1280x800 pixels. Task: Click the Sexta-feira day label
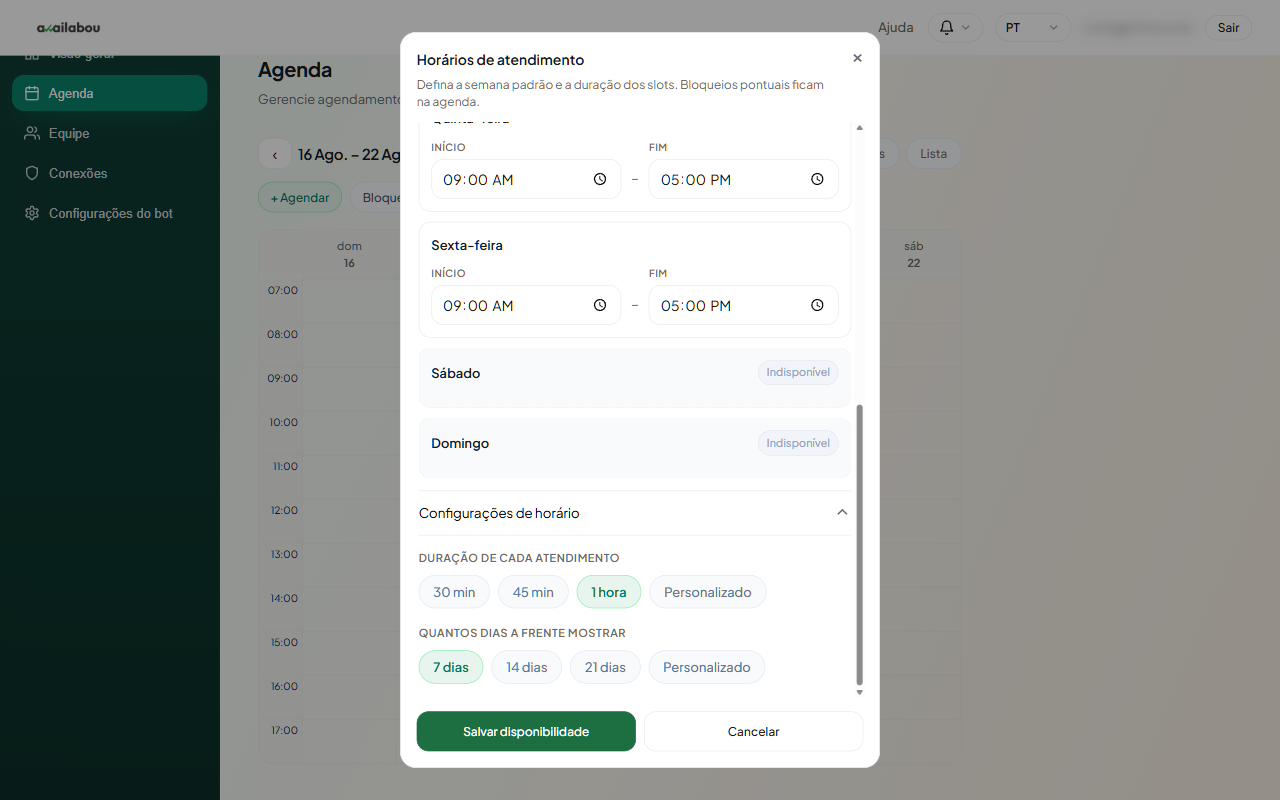(467, 245)
